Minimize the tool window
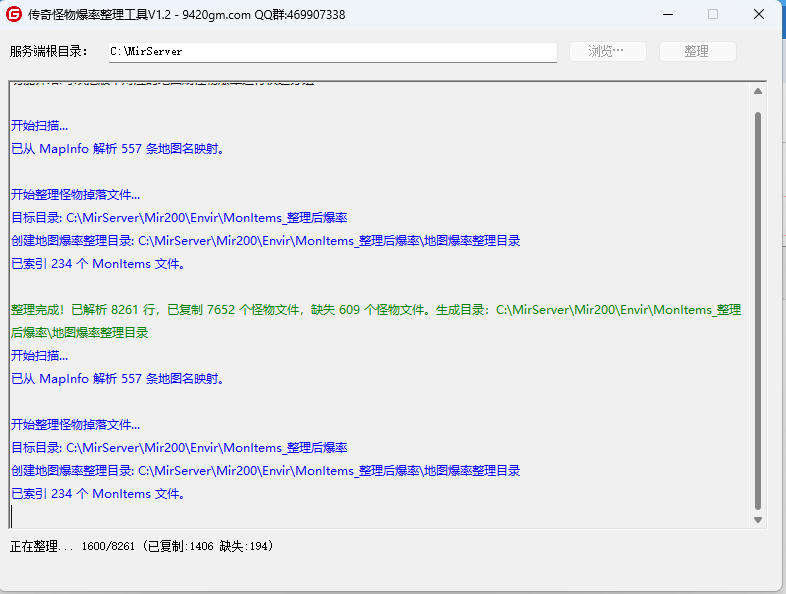786x594 pixels. [668, 15]
